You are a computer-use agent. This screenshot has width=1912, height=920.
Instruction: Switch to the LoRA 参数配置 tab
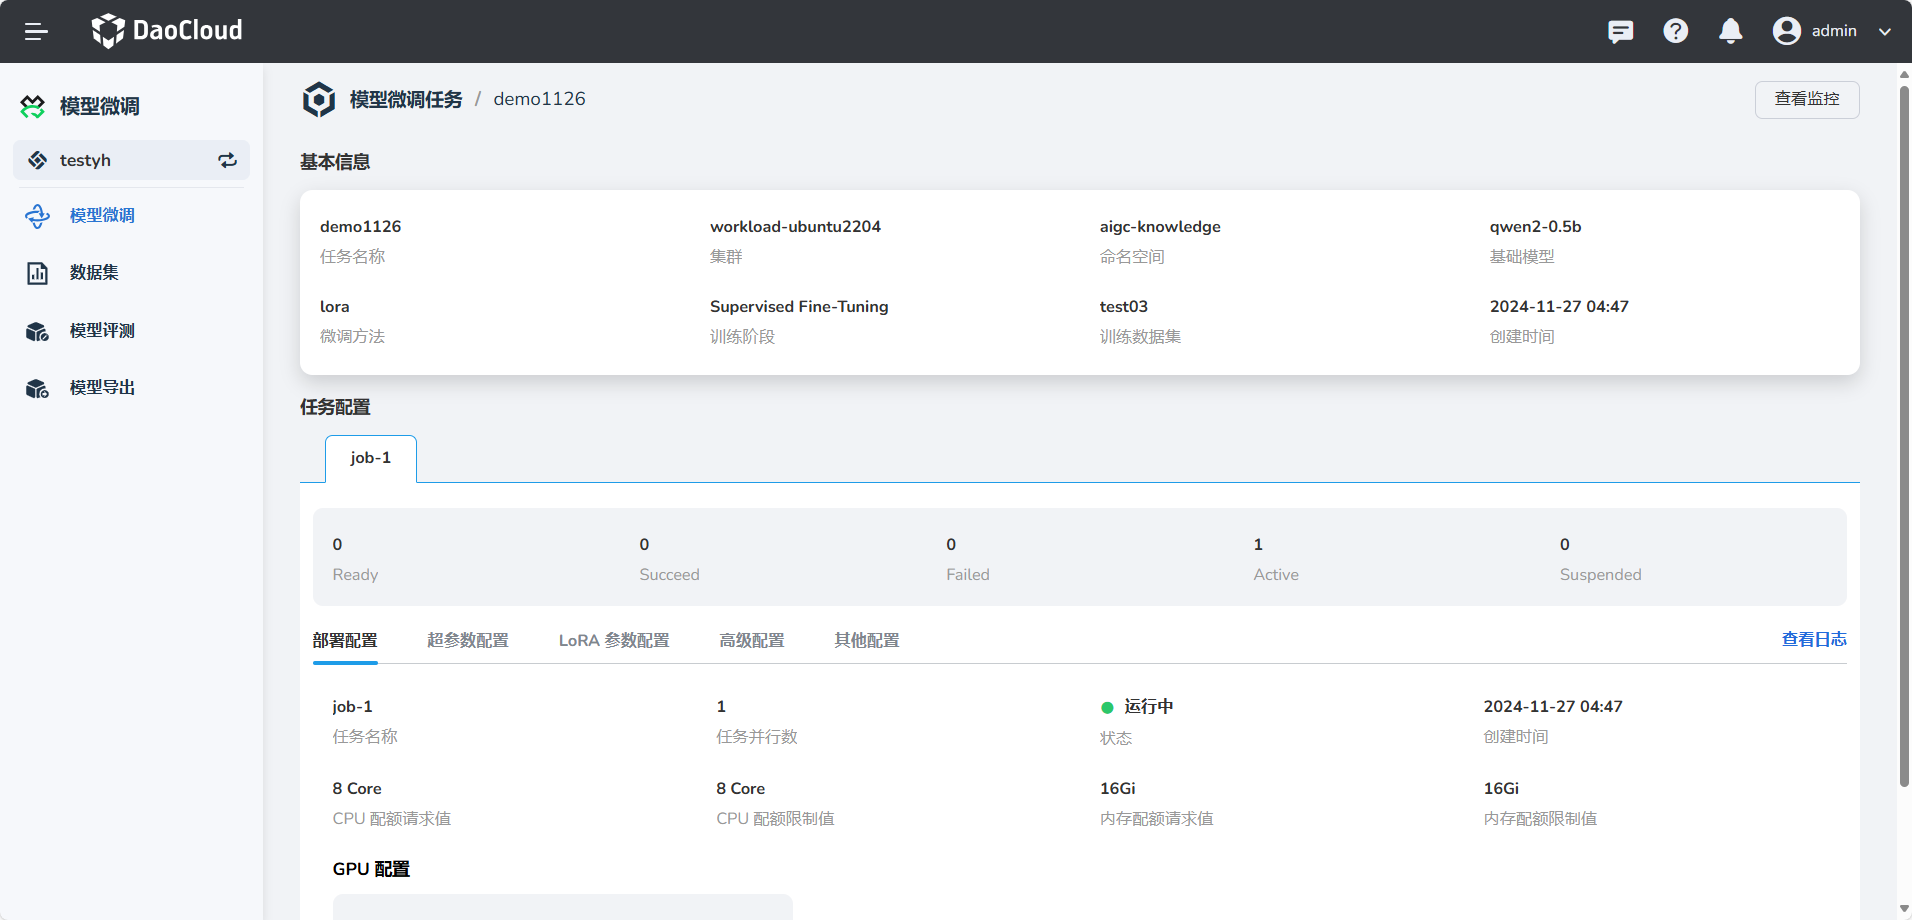(614, 640)
